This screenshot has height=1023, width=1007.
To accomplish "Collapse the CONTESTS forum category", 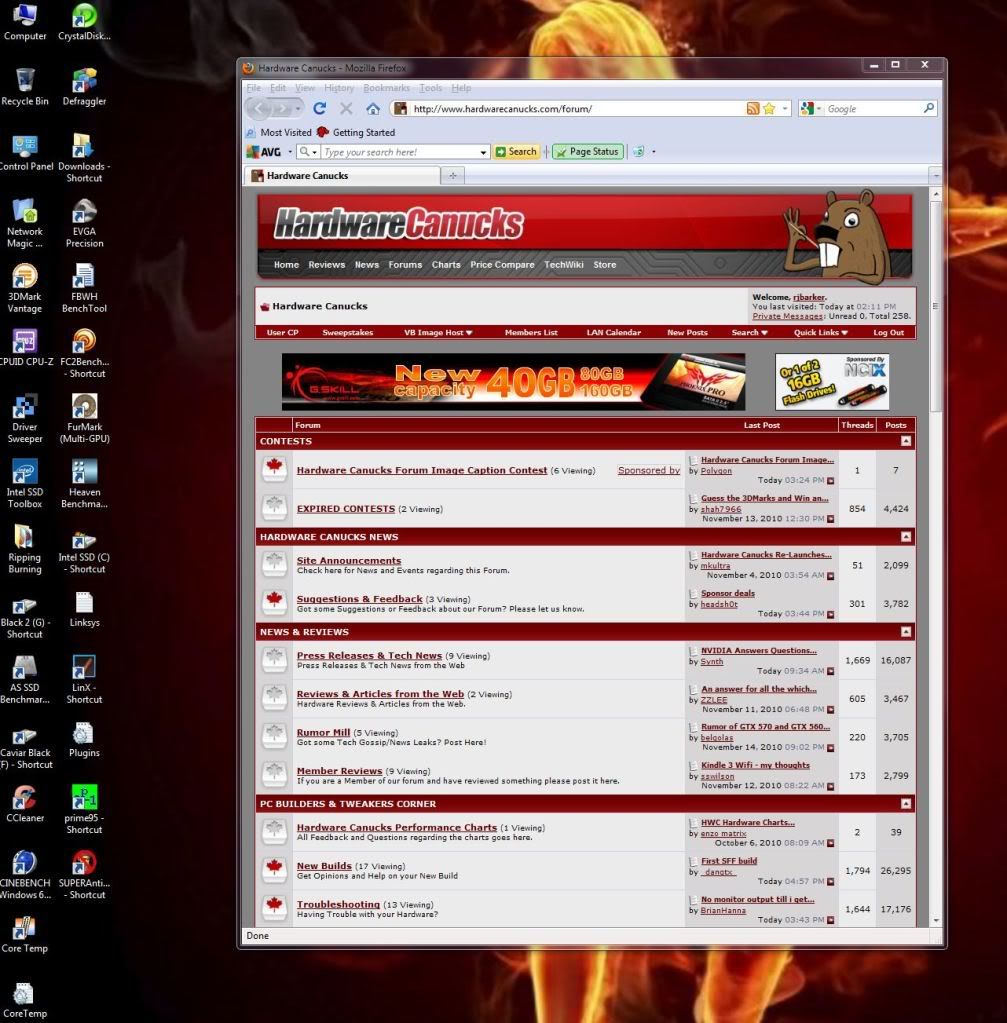I will coord(906,441).
